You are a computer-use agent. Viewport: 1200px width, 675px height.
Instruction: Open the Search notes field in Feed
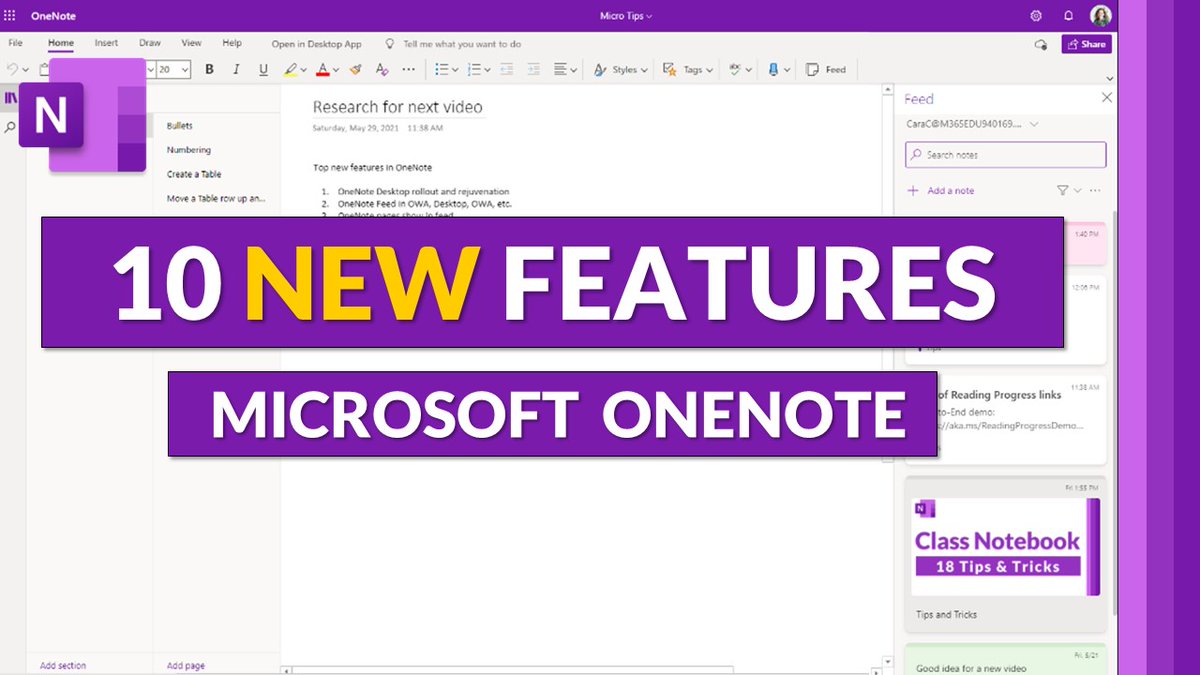1004,154
